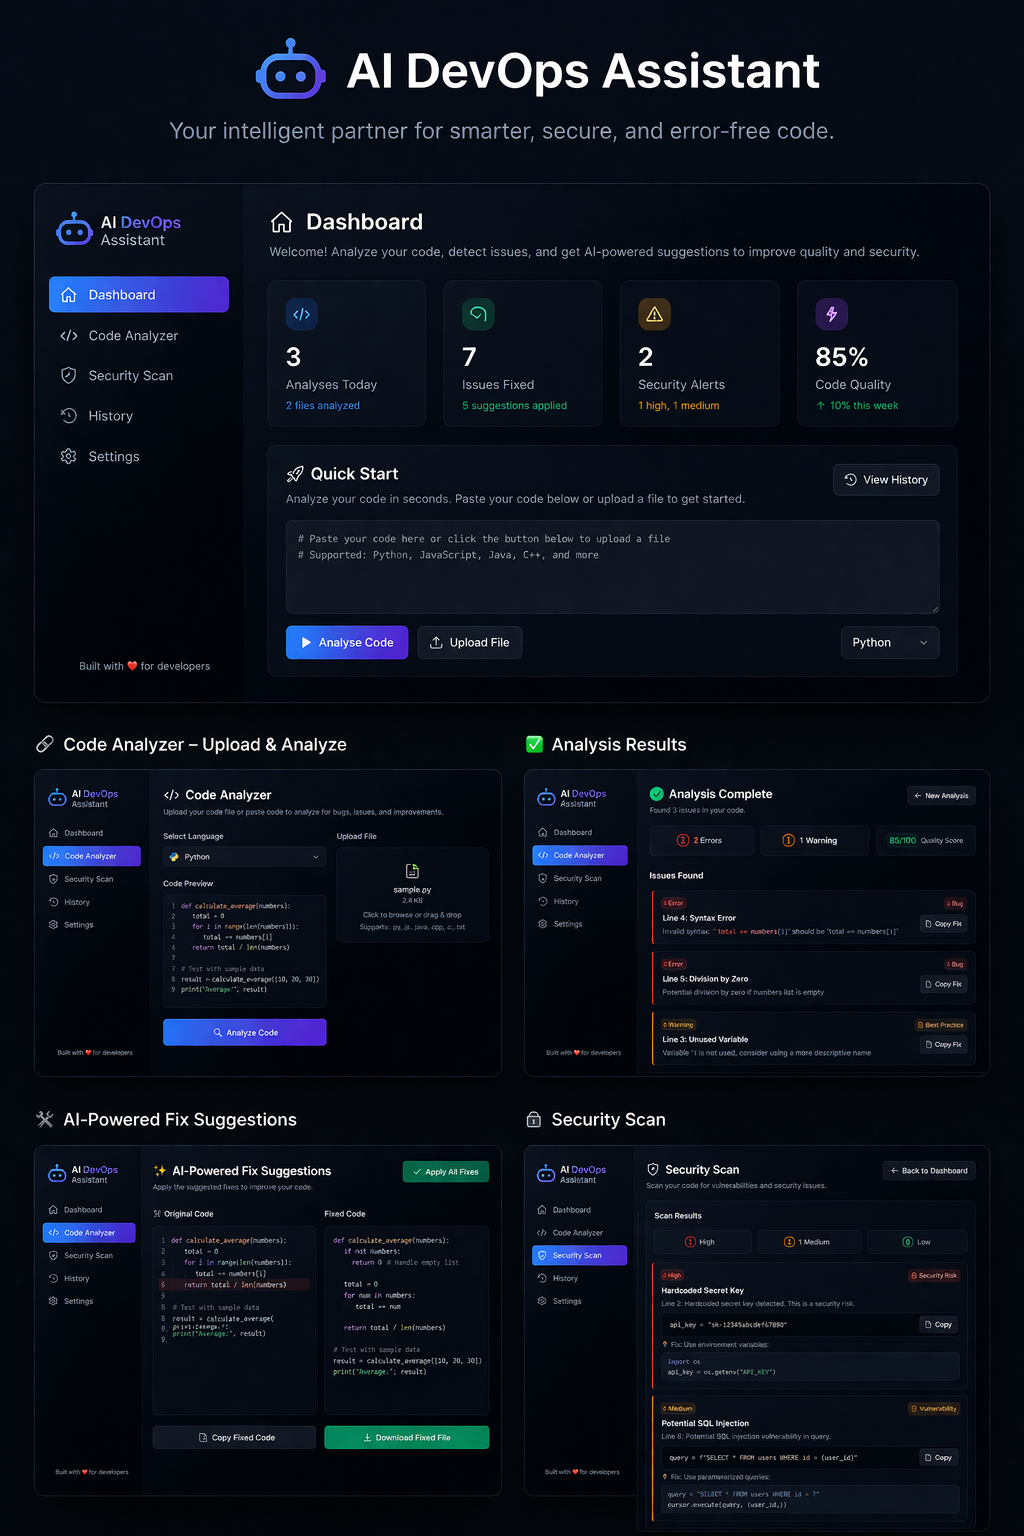The width and height of the screenshot is (1024, 1536).
Task: Click the Analyse Code button
Action: [347, 642]
